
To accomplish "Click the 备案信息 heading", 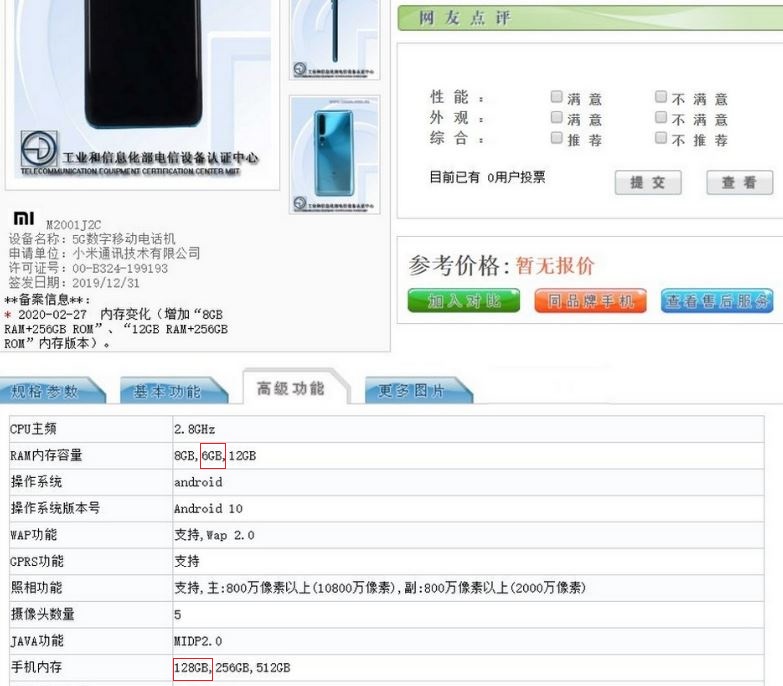I will click(x=47, y=300).
